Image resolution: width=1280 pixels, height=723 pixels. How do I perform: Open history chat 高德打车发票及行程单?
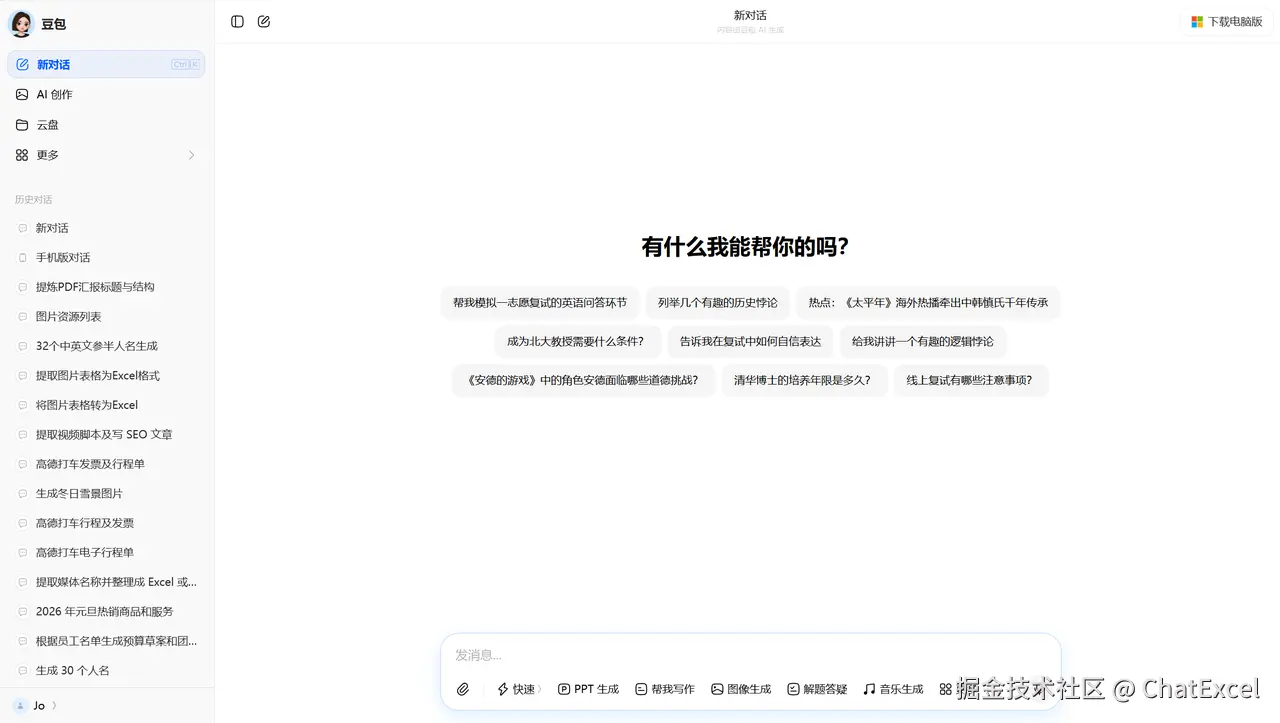point(106,464)
